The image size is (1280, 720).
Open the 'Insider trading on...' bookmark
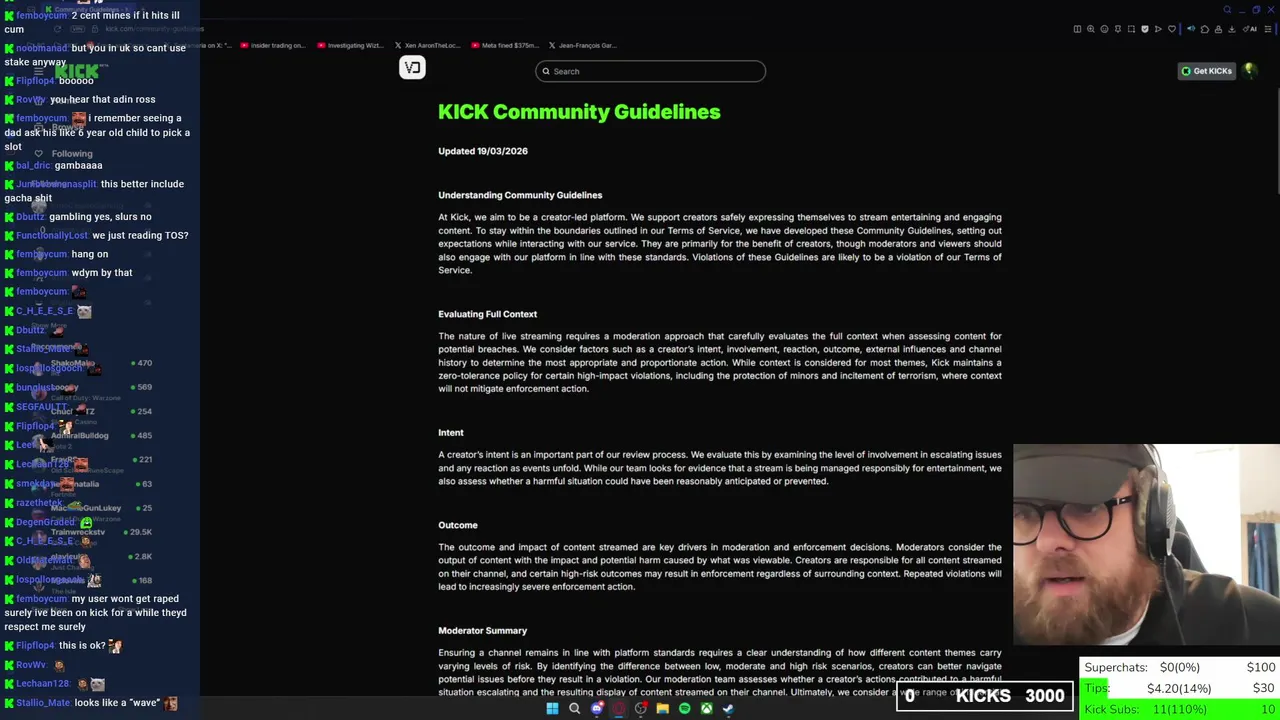coord(271,45)
